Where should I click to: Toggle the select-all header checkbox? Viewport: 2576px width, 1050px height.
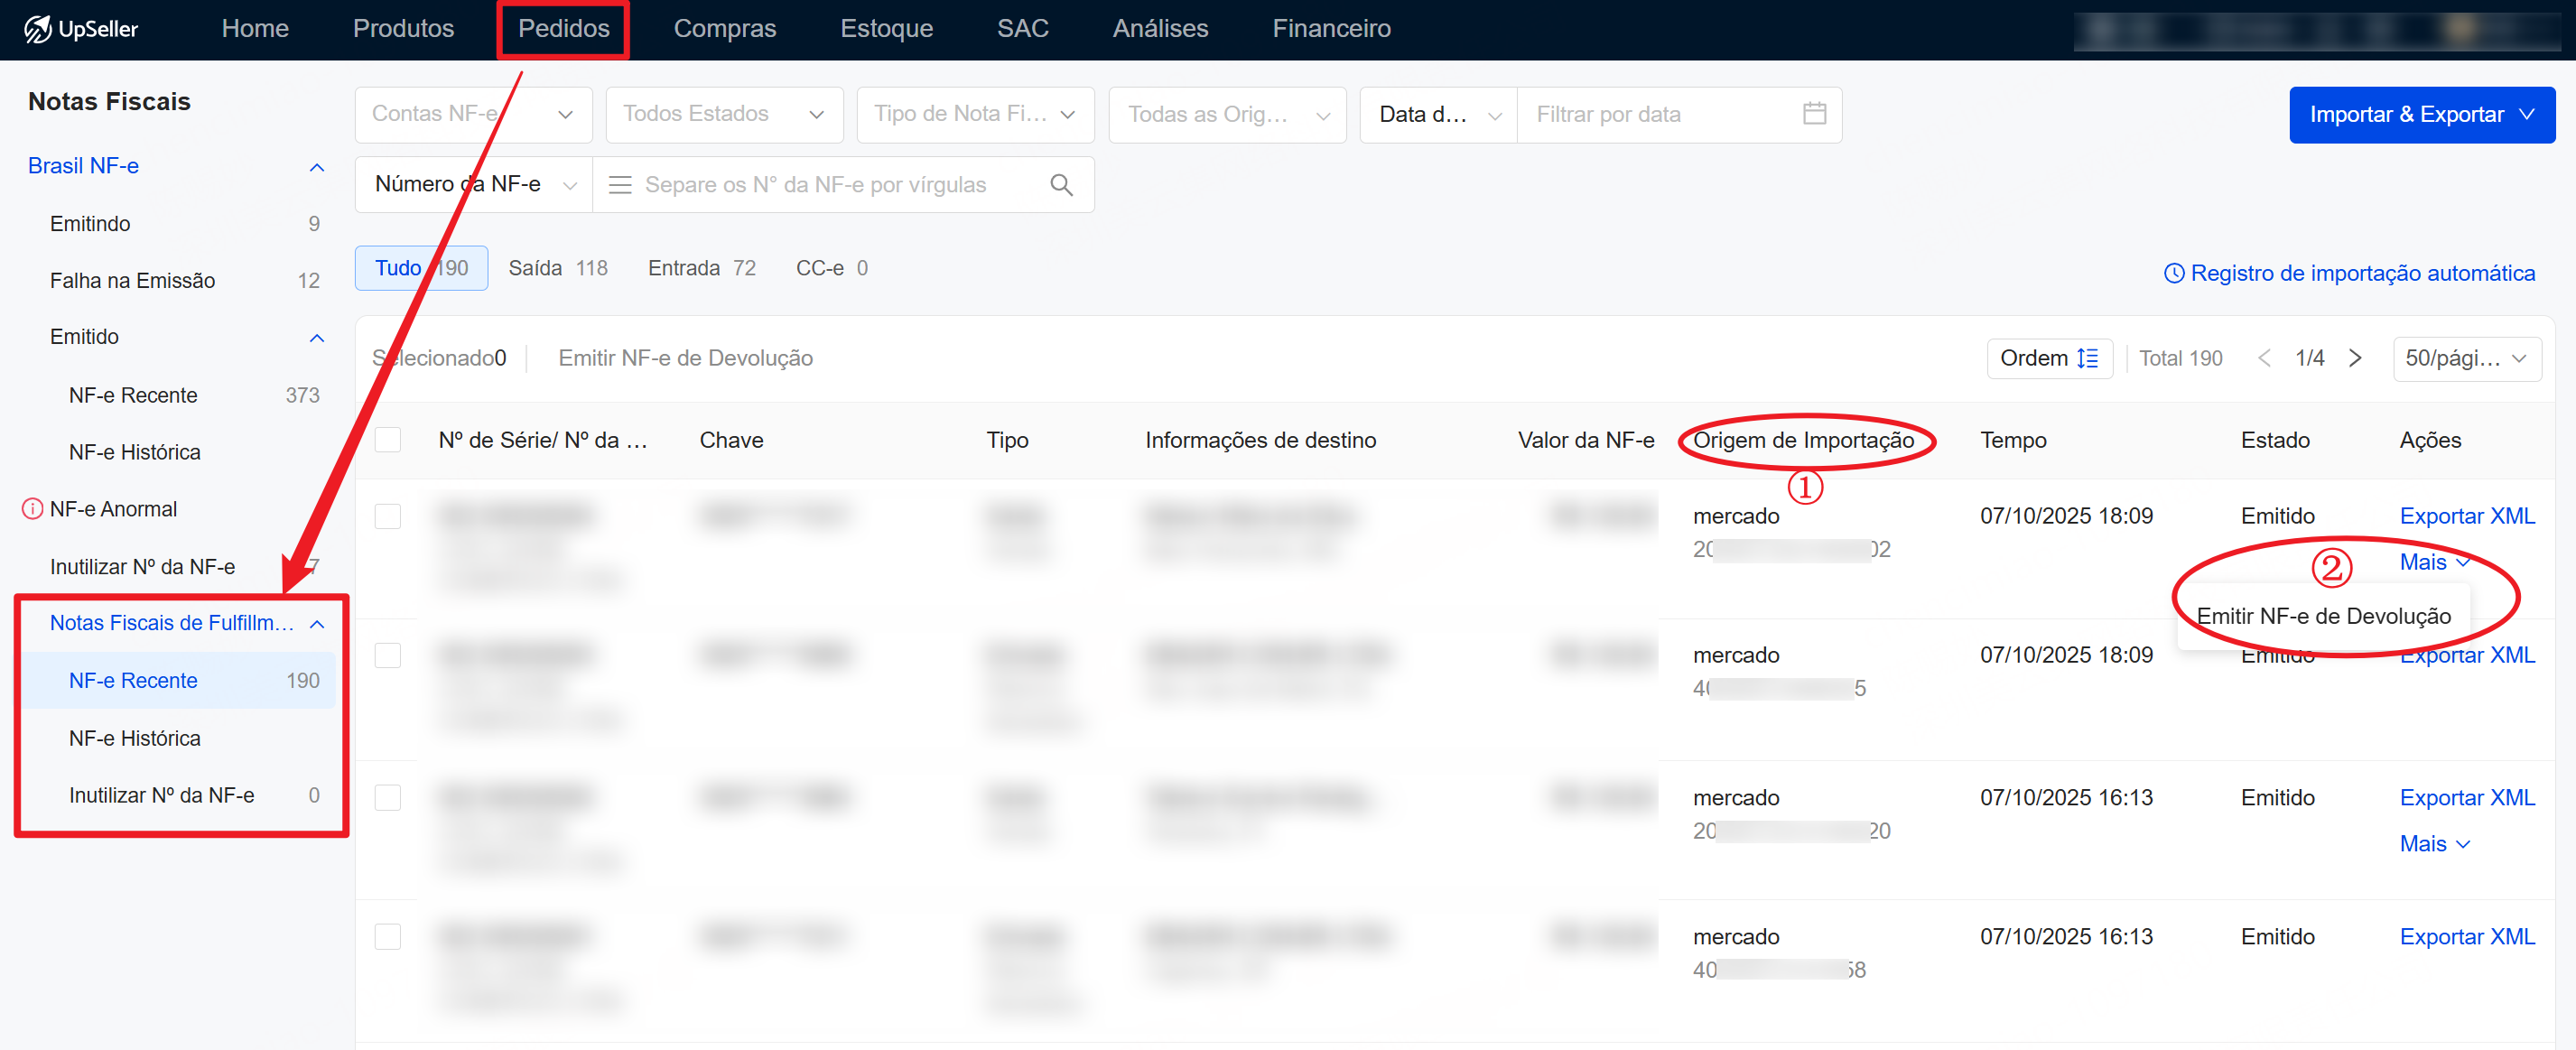point(388,440)
